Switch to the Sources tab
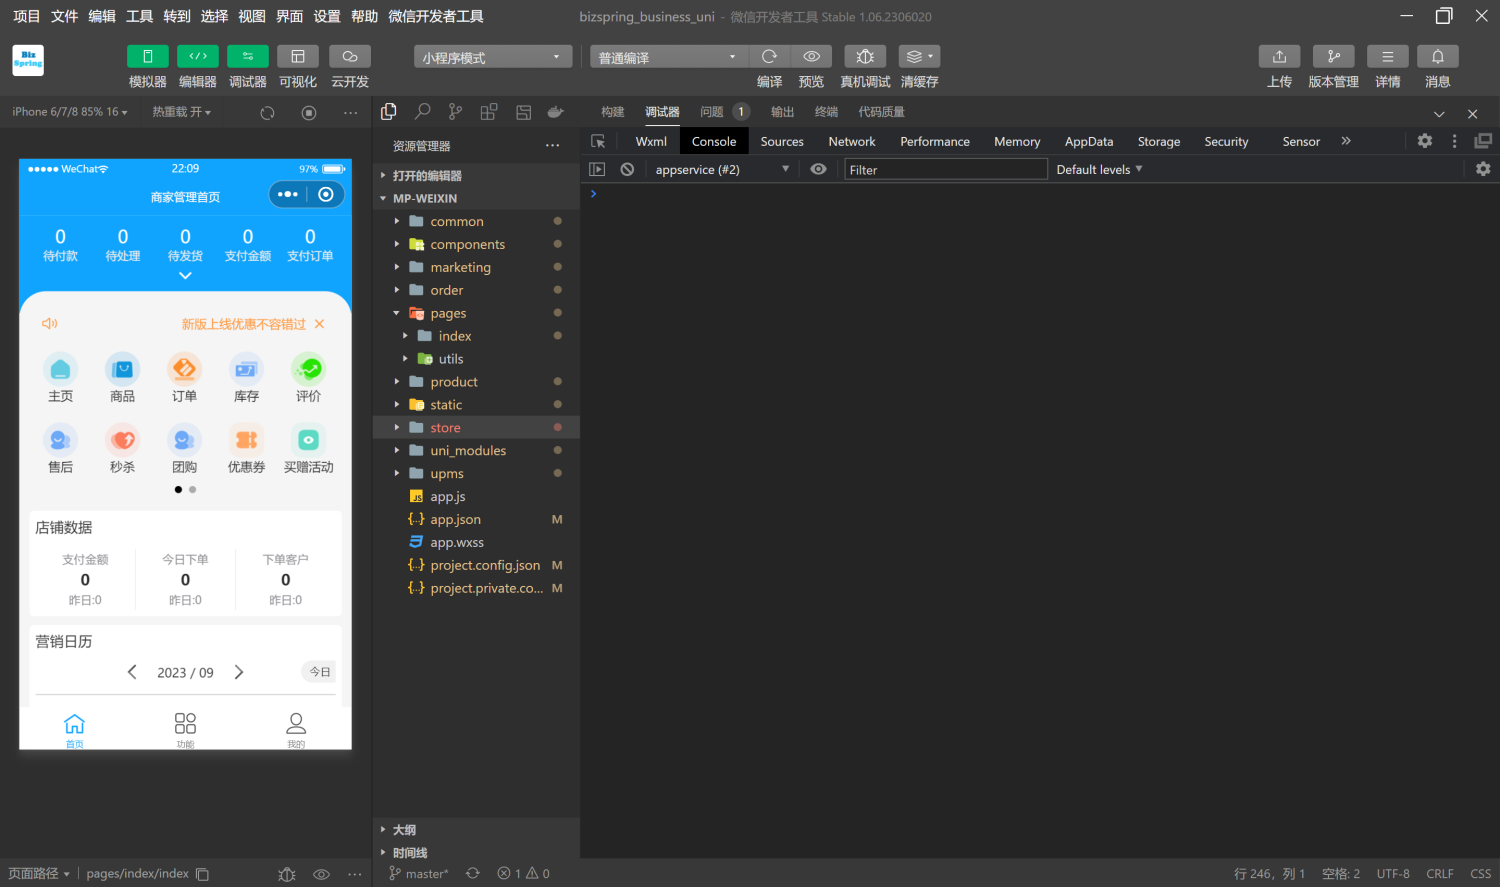This screenshot has width=1500, height=887. tap(782, 141)
